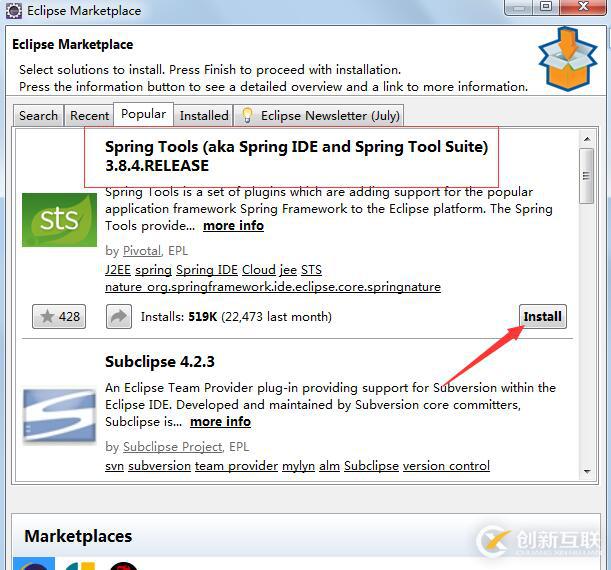Click the Eclipse Marketplace box icon in the header
The width and height of the screenshot is (611, 570).
click(567, 59)
